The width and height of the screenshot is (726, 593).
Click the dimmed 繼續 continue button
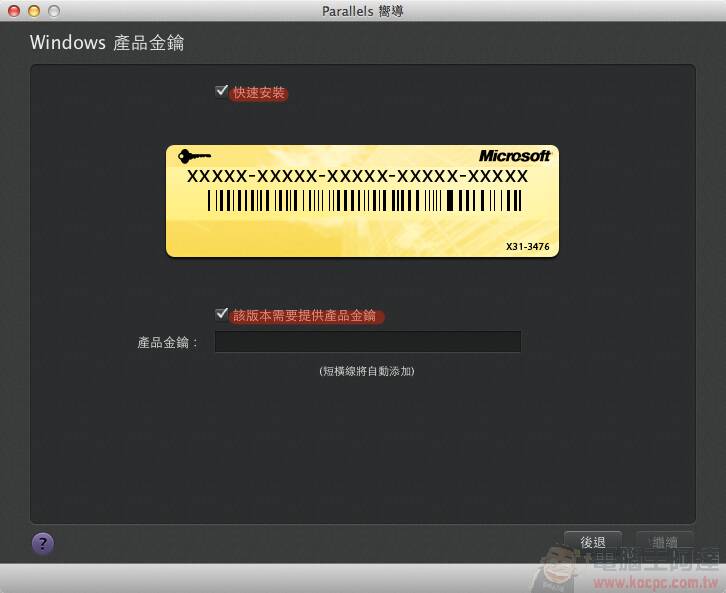point(664,541)
